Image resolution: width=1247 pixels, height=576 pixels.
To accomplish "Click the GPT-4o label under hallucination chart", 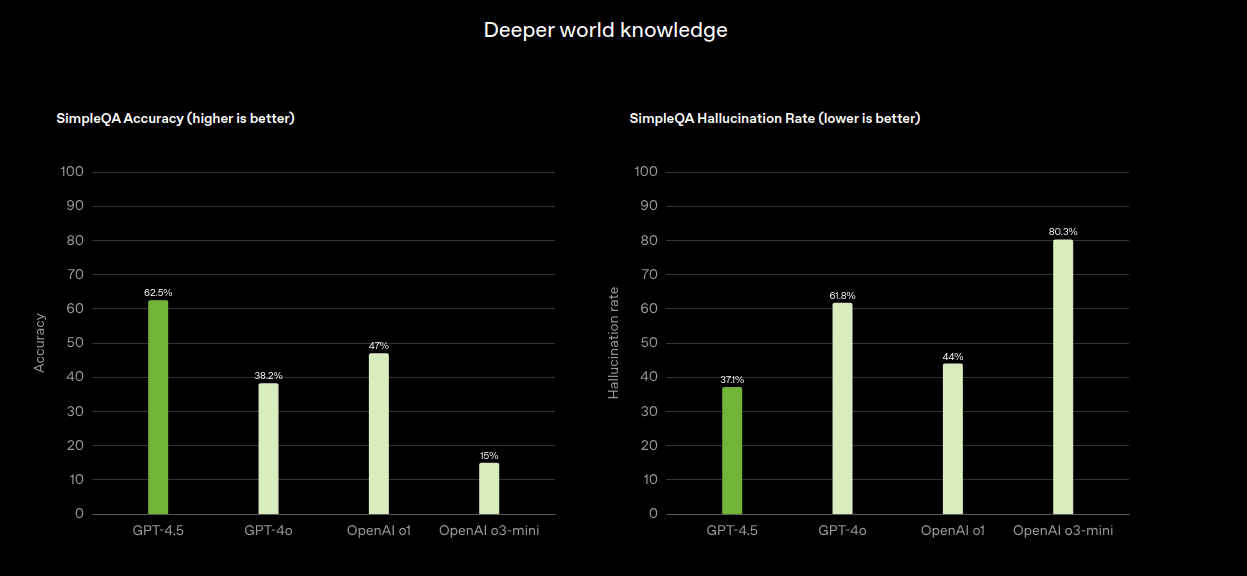I will 842,530.
